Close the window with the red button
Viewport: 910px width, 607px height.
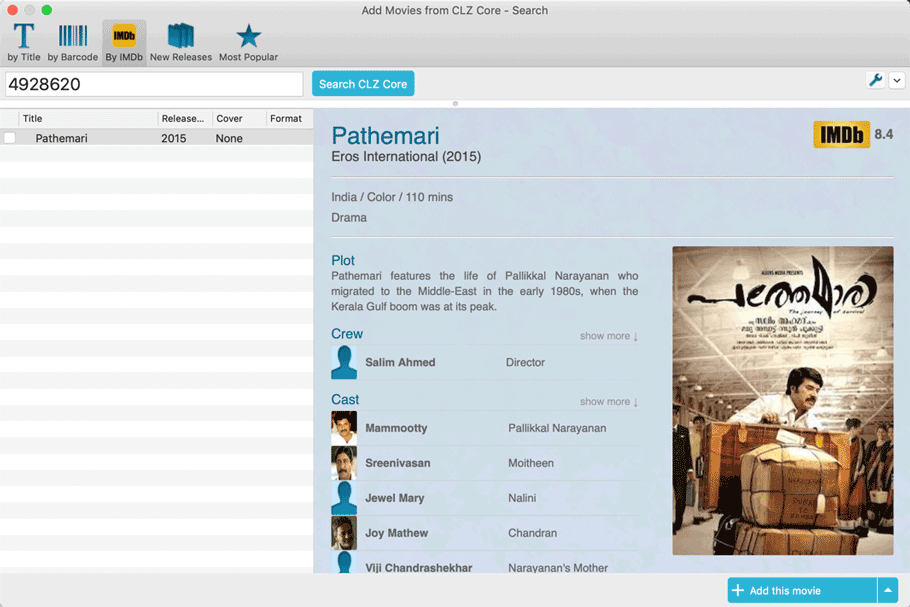[x=12, y=10]
